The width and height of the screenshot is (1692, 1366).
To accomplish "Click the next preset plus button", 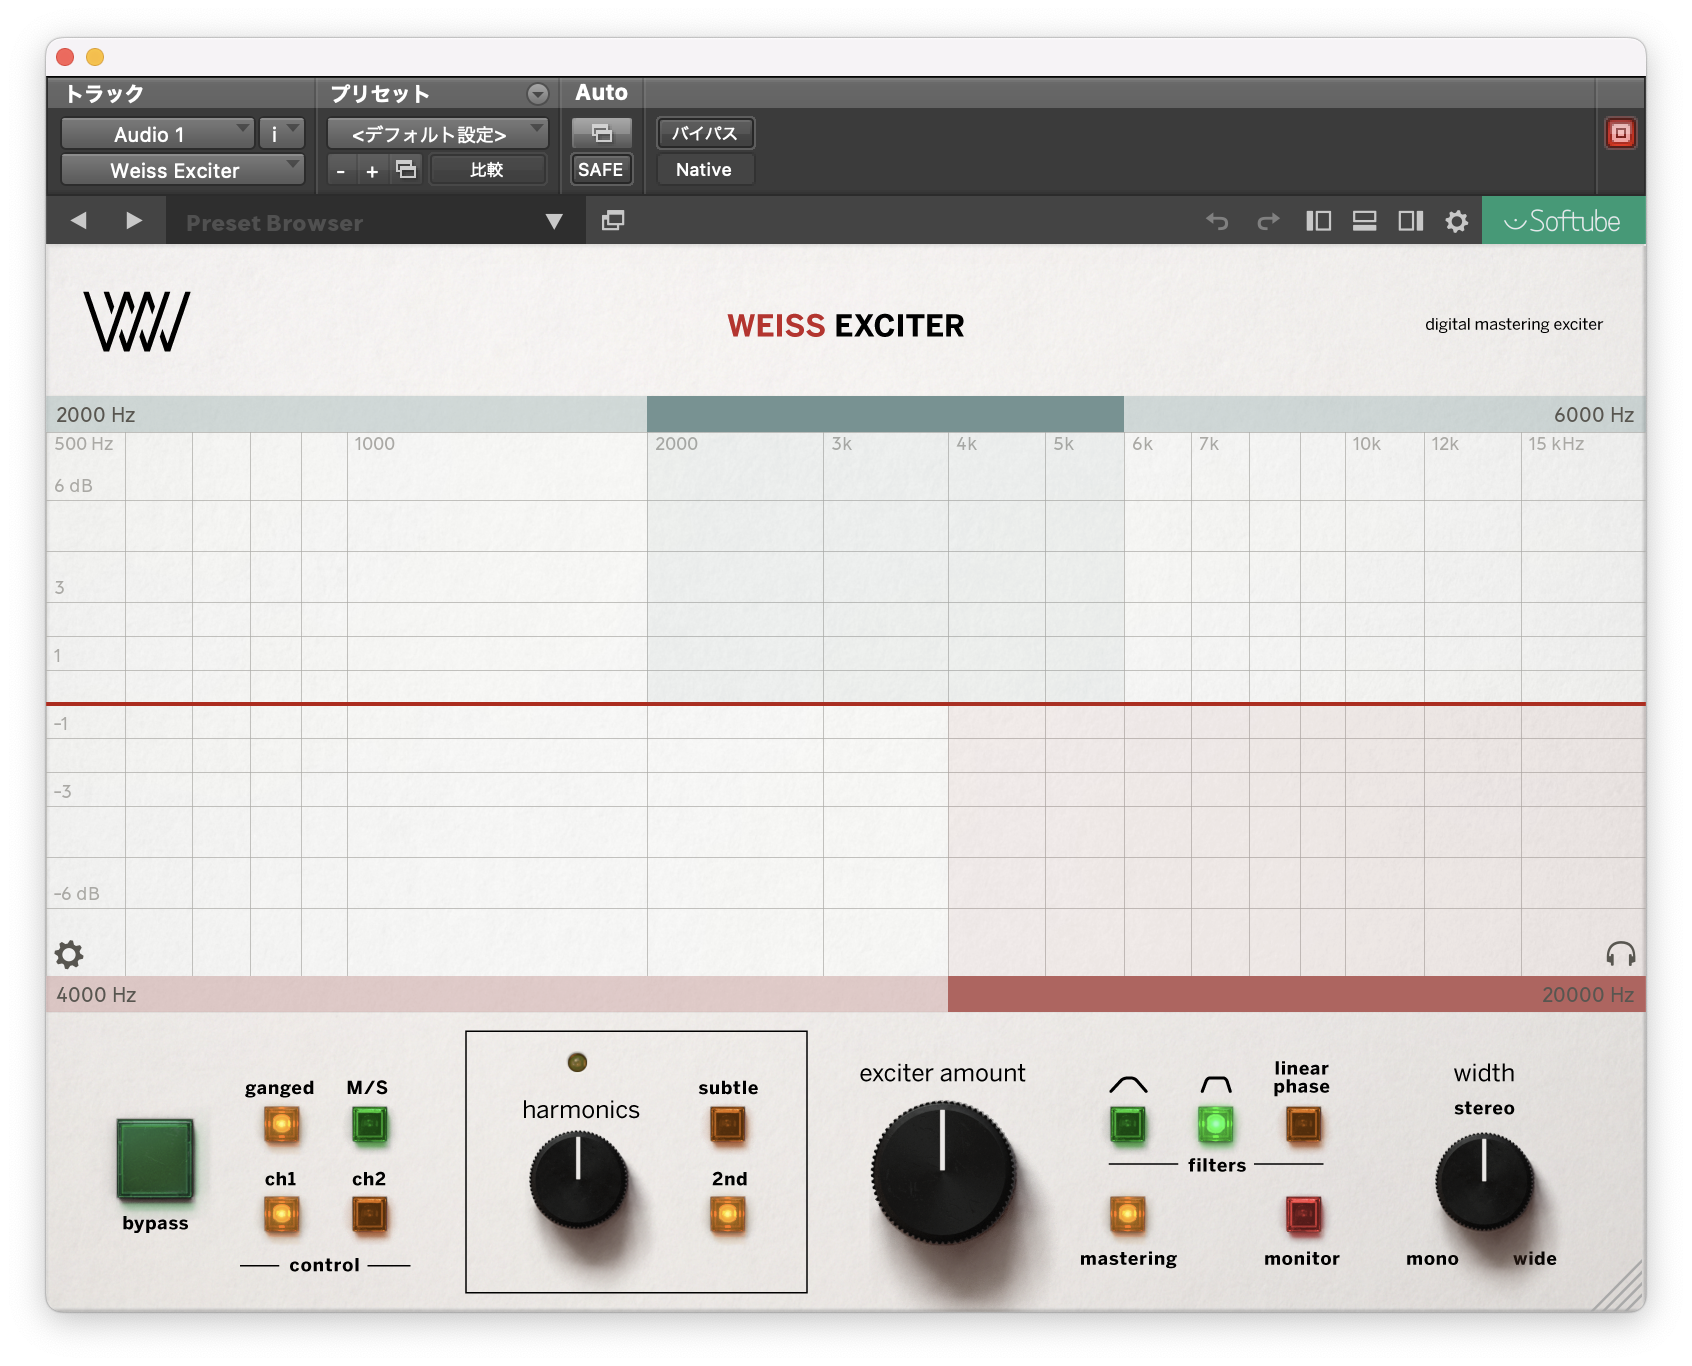I will (372, 171).
